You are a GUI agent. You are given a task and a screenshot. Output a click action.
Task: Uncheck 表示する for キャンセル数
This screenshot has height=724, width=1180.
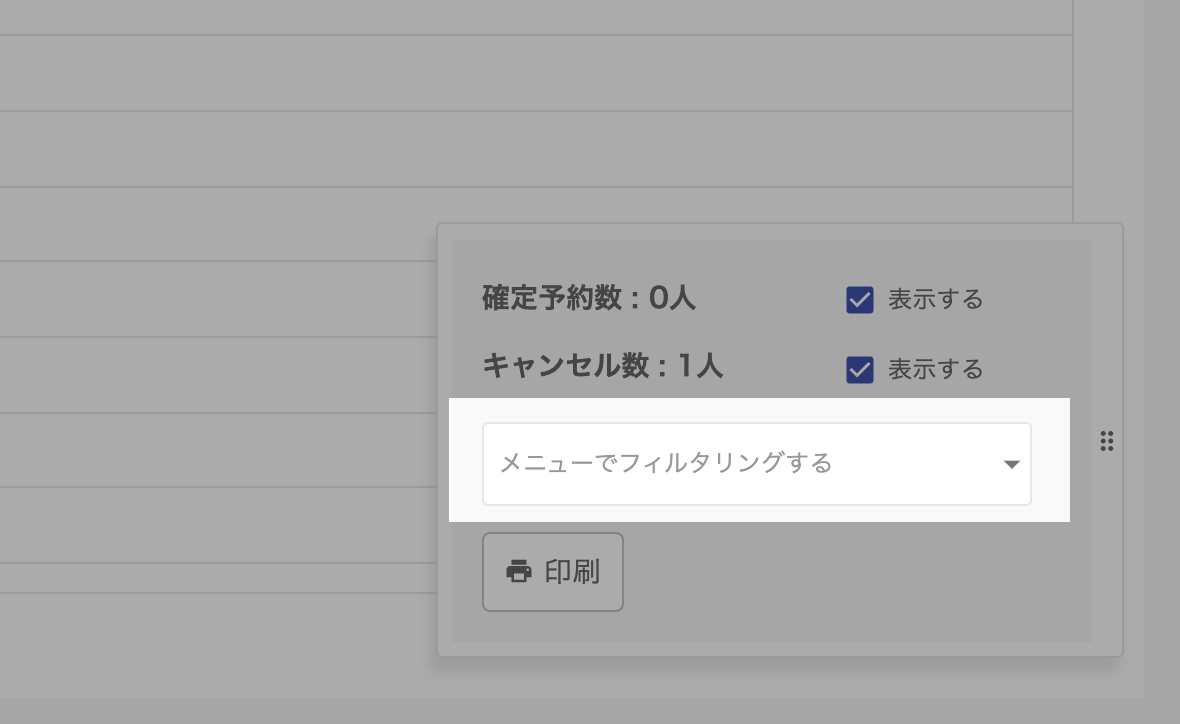pyautogui.click(x=860, y=370)
